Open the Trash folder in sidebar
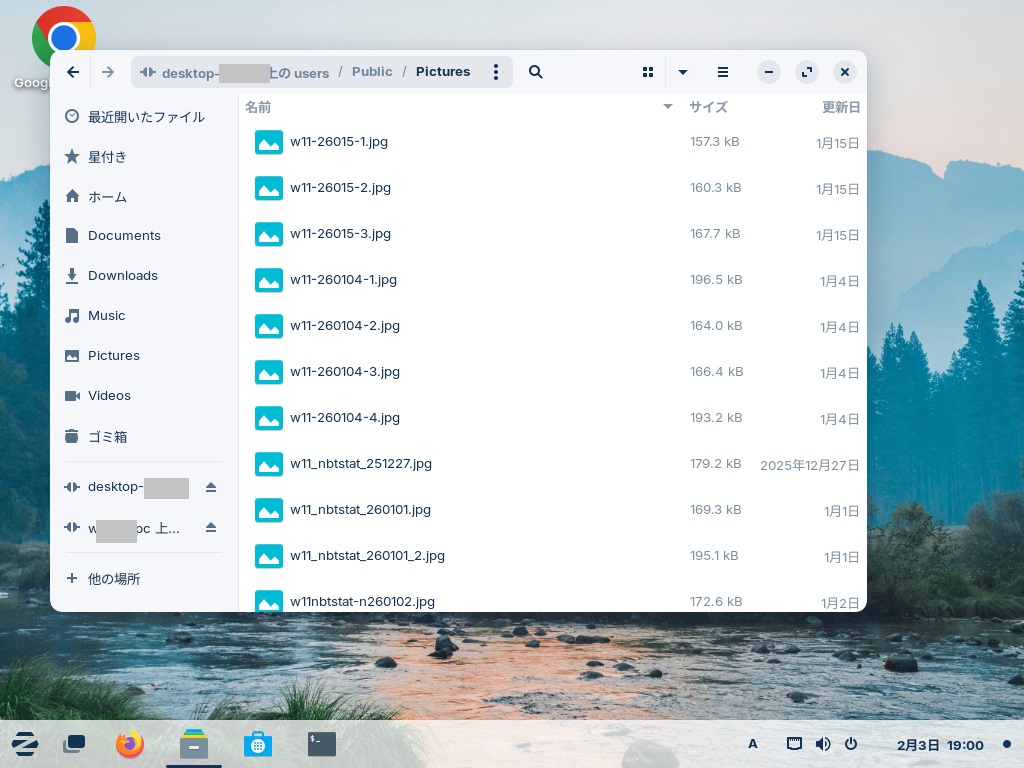The height and width of the screenshot is (768, 1024). tap(107, 437)
